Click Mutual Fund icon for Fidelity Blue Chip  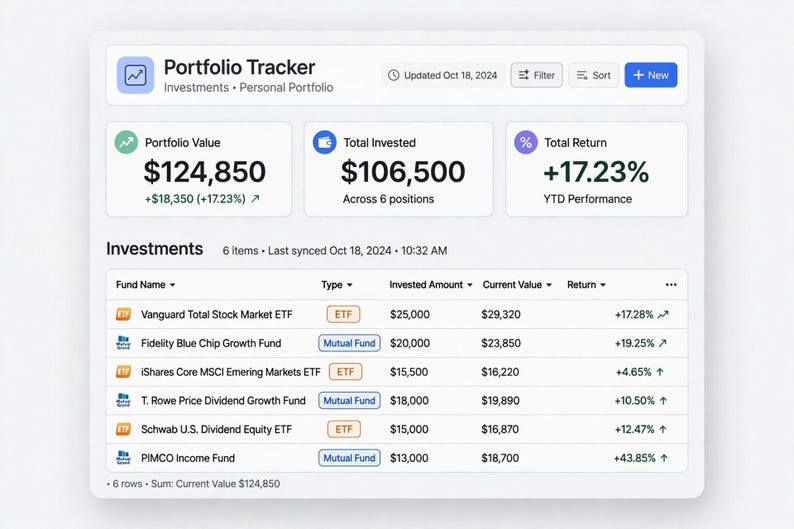[x=123, y=343]
